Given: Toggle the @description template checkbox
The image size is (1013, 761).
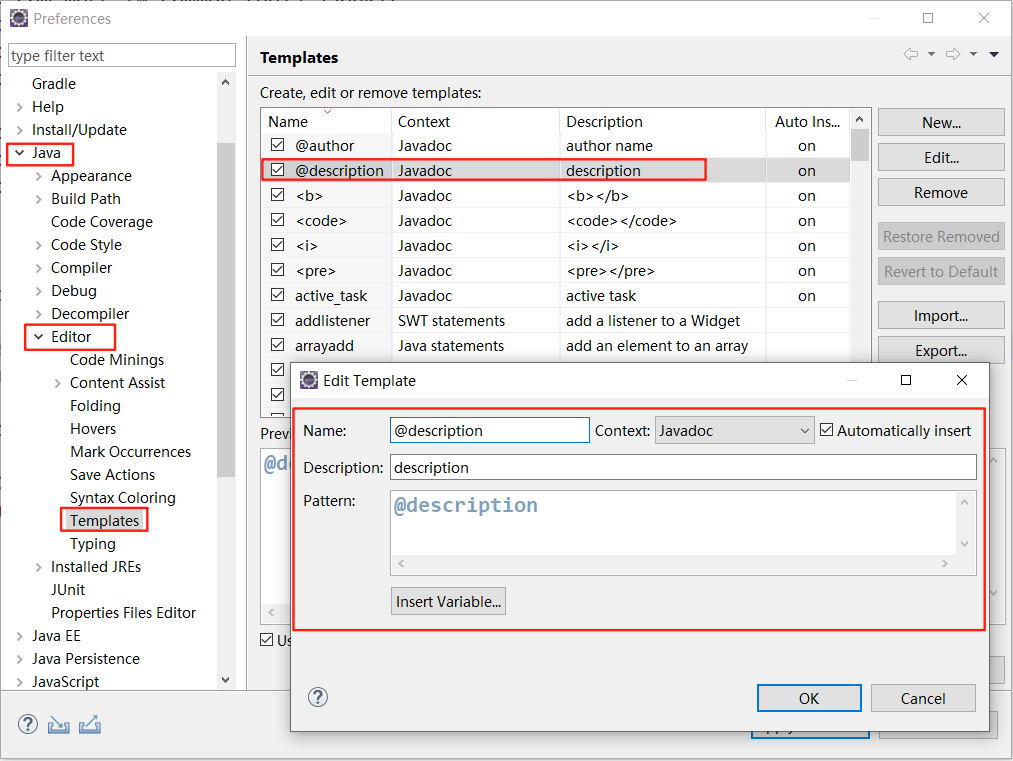Looking at the screenshot, I should [x=278, y=170].
